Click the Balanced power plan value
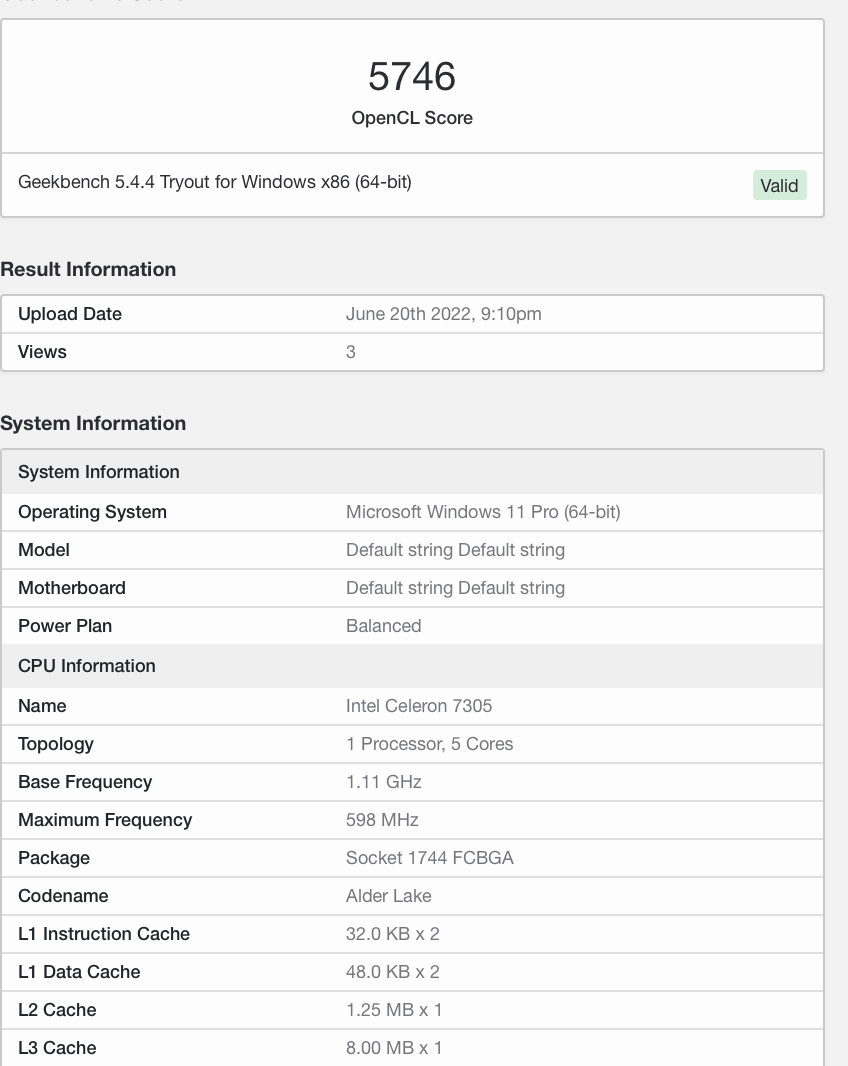The height and width of the screenshot is (1066, 848). pyautogui.click(x=383, y=626)
